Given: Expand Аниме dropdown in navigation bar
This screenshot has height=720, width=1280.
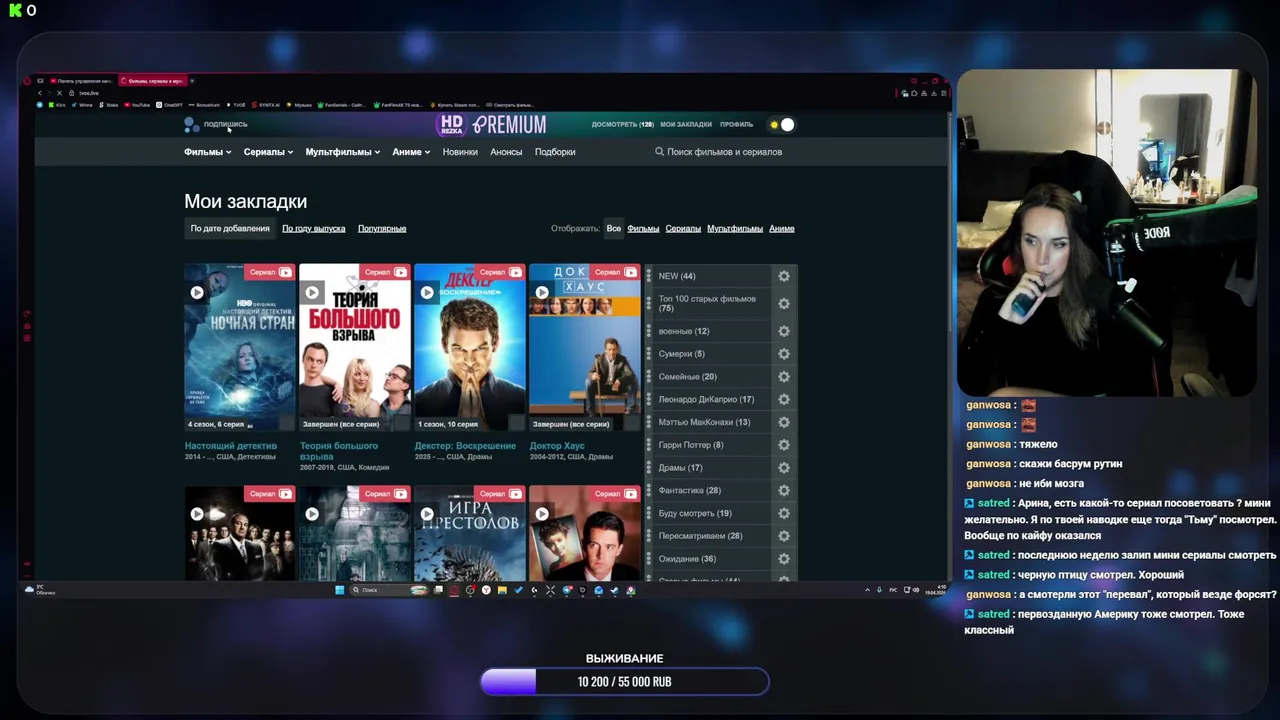Looking at the screenshot, I should [411, 152].
